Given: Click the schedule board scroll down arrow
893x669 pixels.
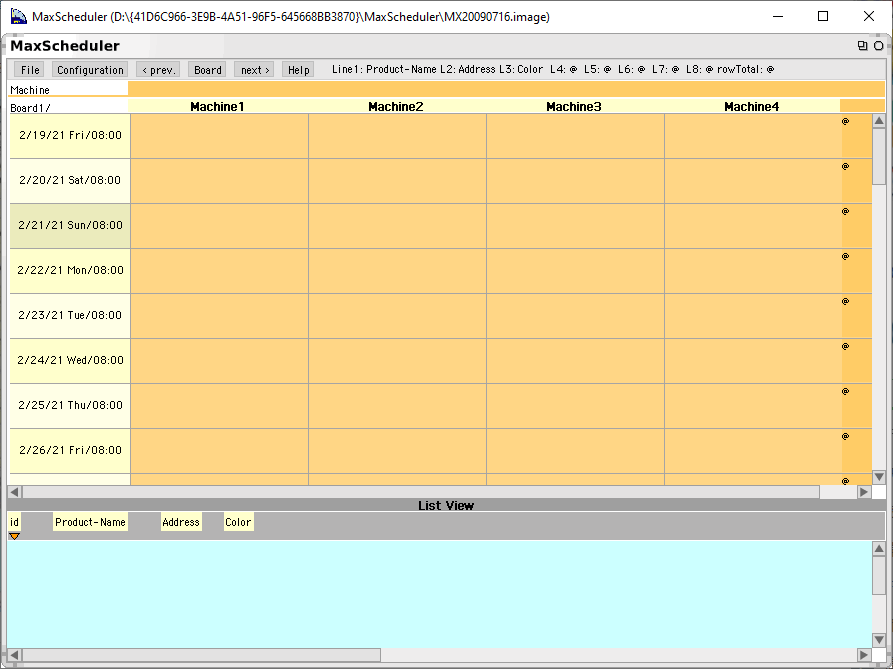Looking at the screenshot, I should [x=879, y=477].
